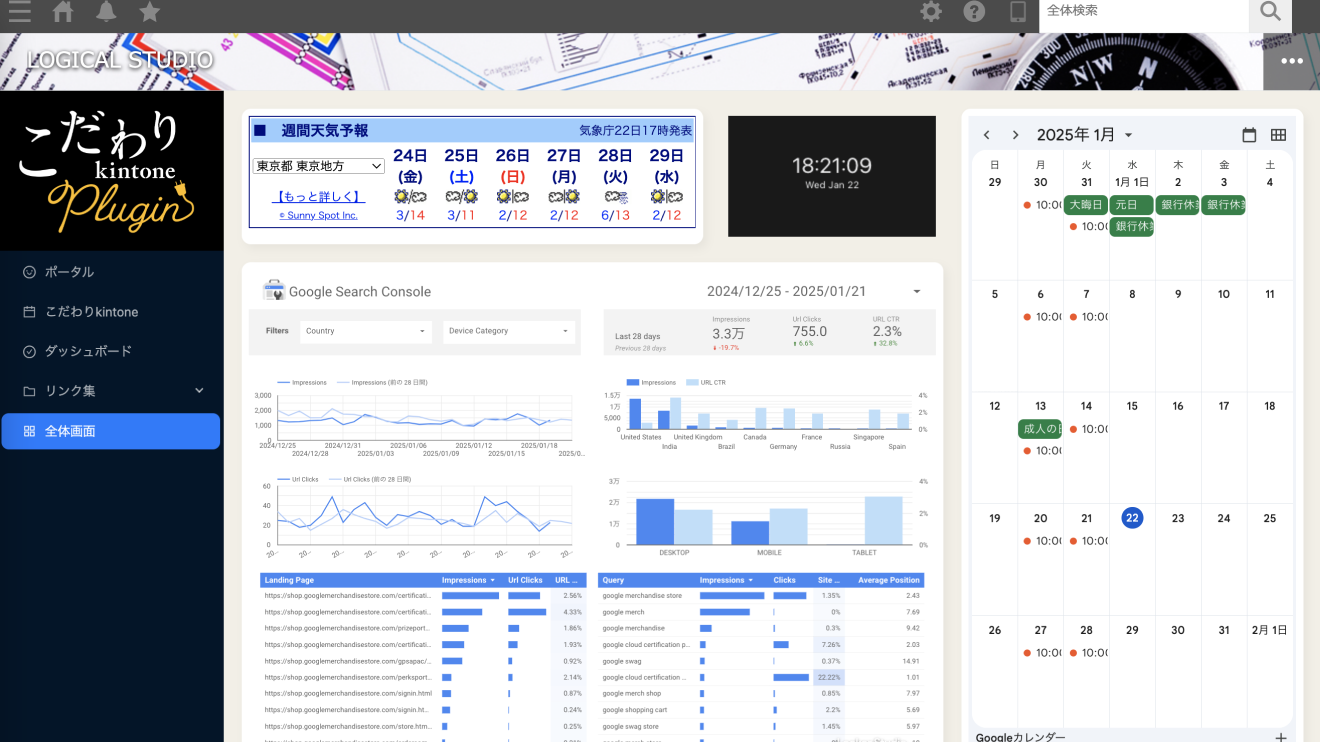Click the TABLET bar chart label

(x=864, y=553)
